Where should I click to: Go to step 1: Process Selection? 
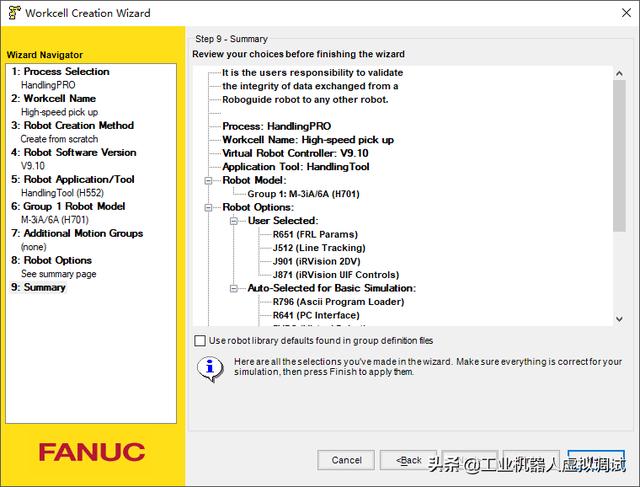[60, 71]
